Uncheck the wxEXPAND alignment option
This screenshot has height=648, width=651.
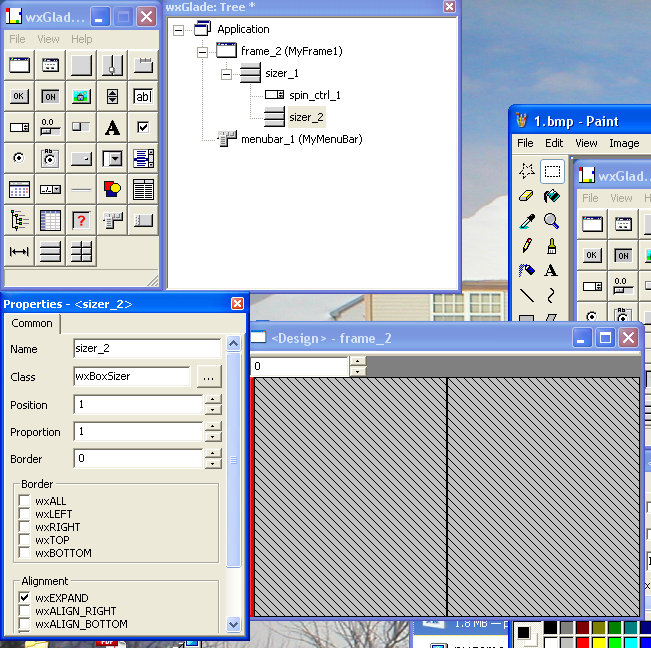point(25,598)
